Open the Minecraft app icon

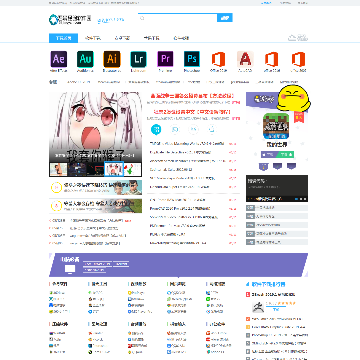point(277,127)
